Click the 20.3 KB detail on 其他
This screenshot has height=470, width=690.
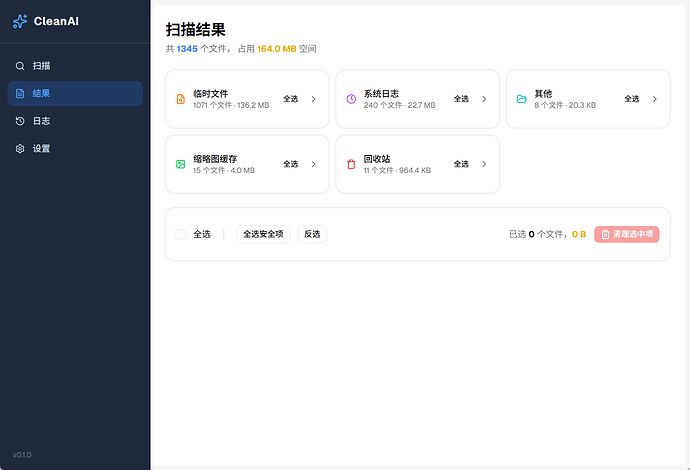click(582, 105)
